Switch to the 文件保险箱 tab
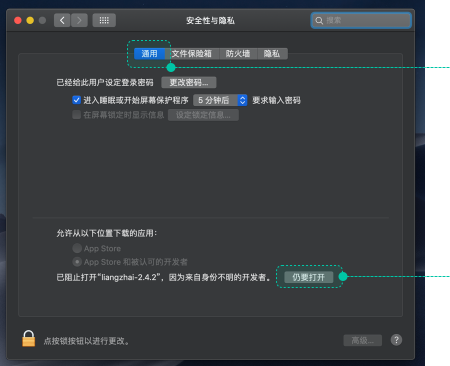 [192, 54]
